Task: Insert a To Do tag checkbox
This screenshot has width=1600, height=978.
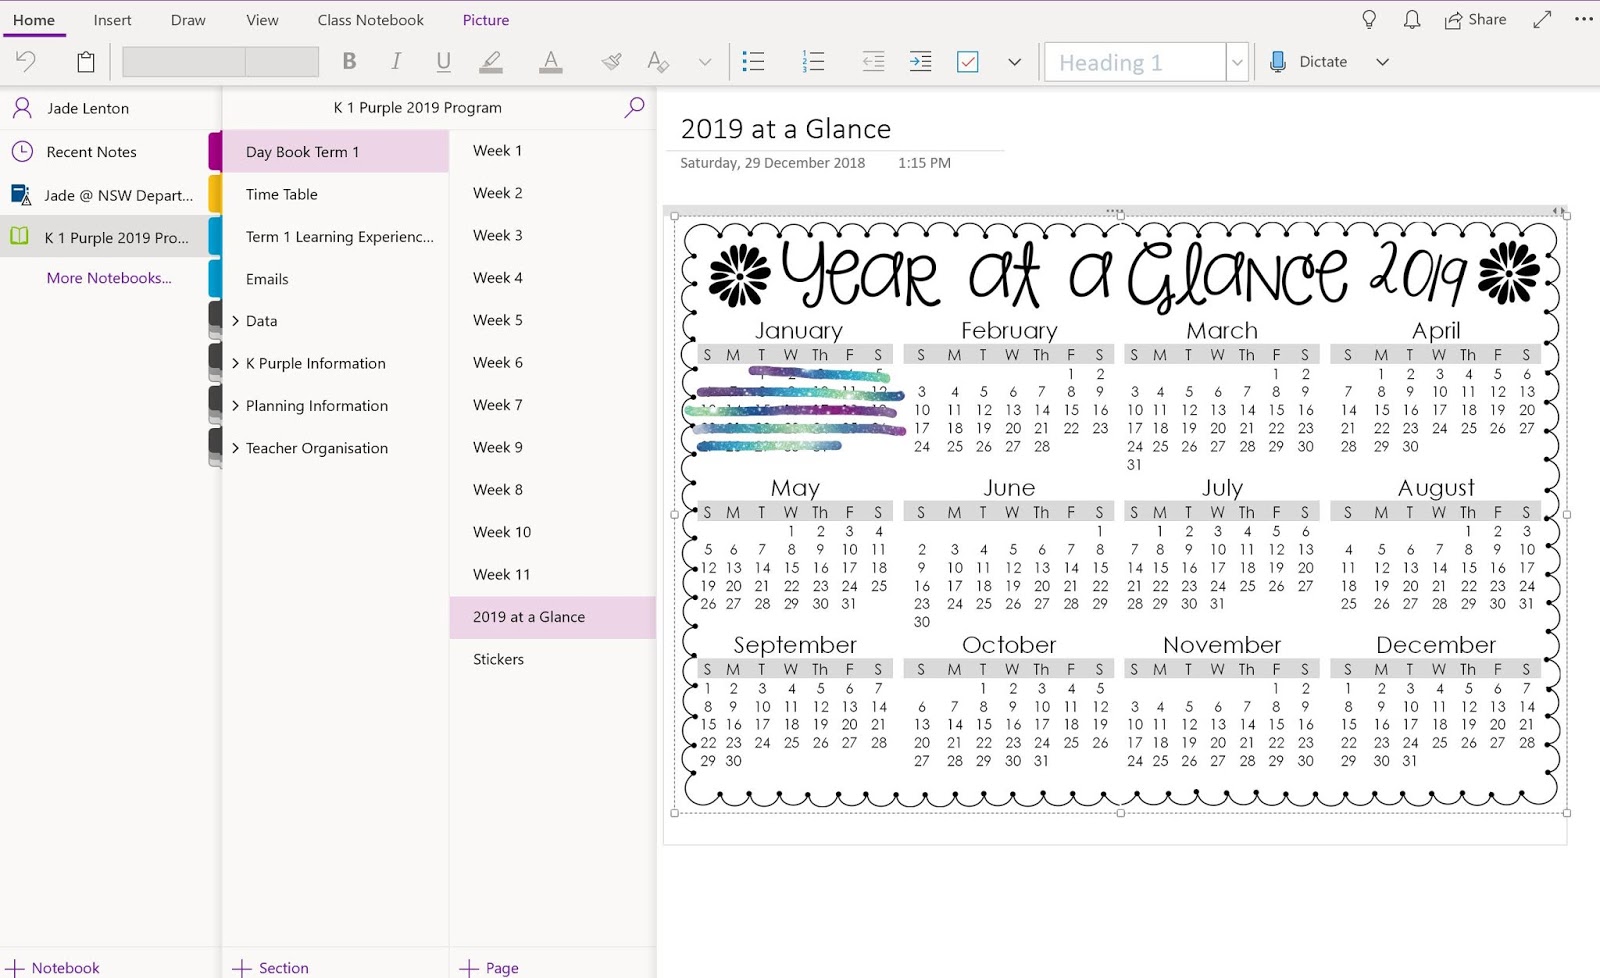Action: pyautogui.click(x=967, y=61)
